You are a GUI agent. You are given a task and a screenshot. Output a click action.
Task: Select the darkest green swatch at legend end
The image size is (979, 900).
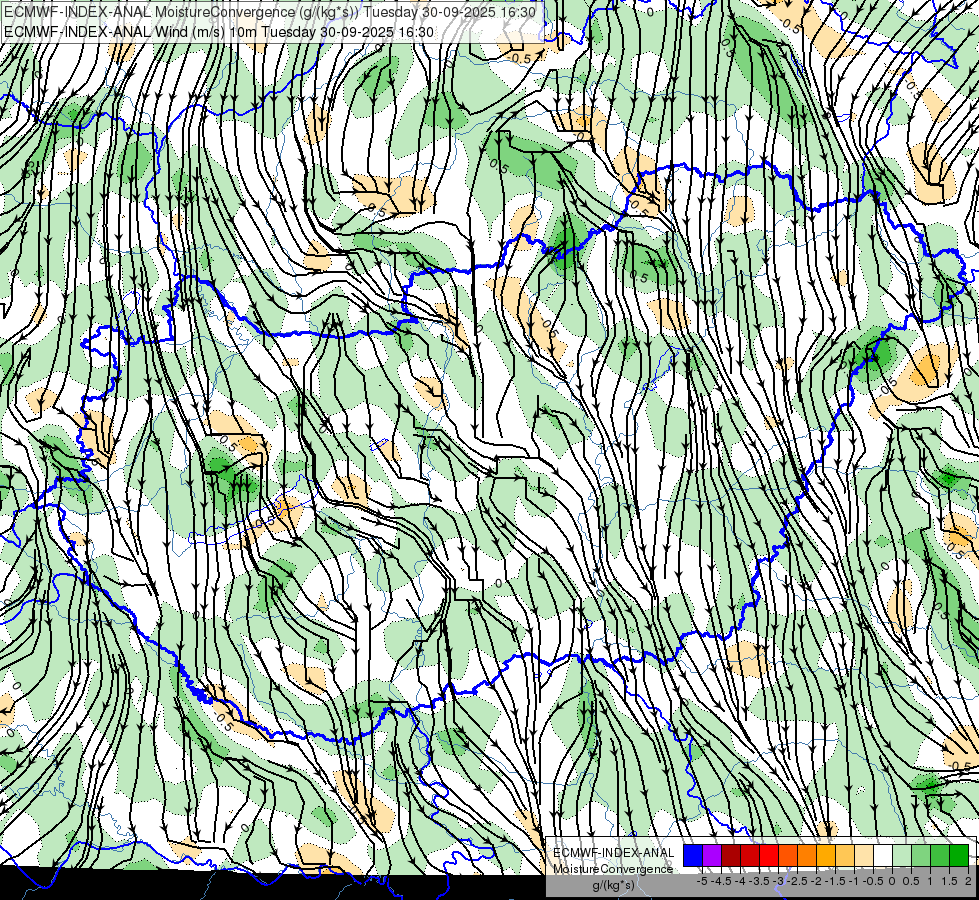pos(958,856)
